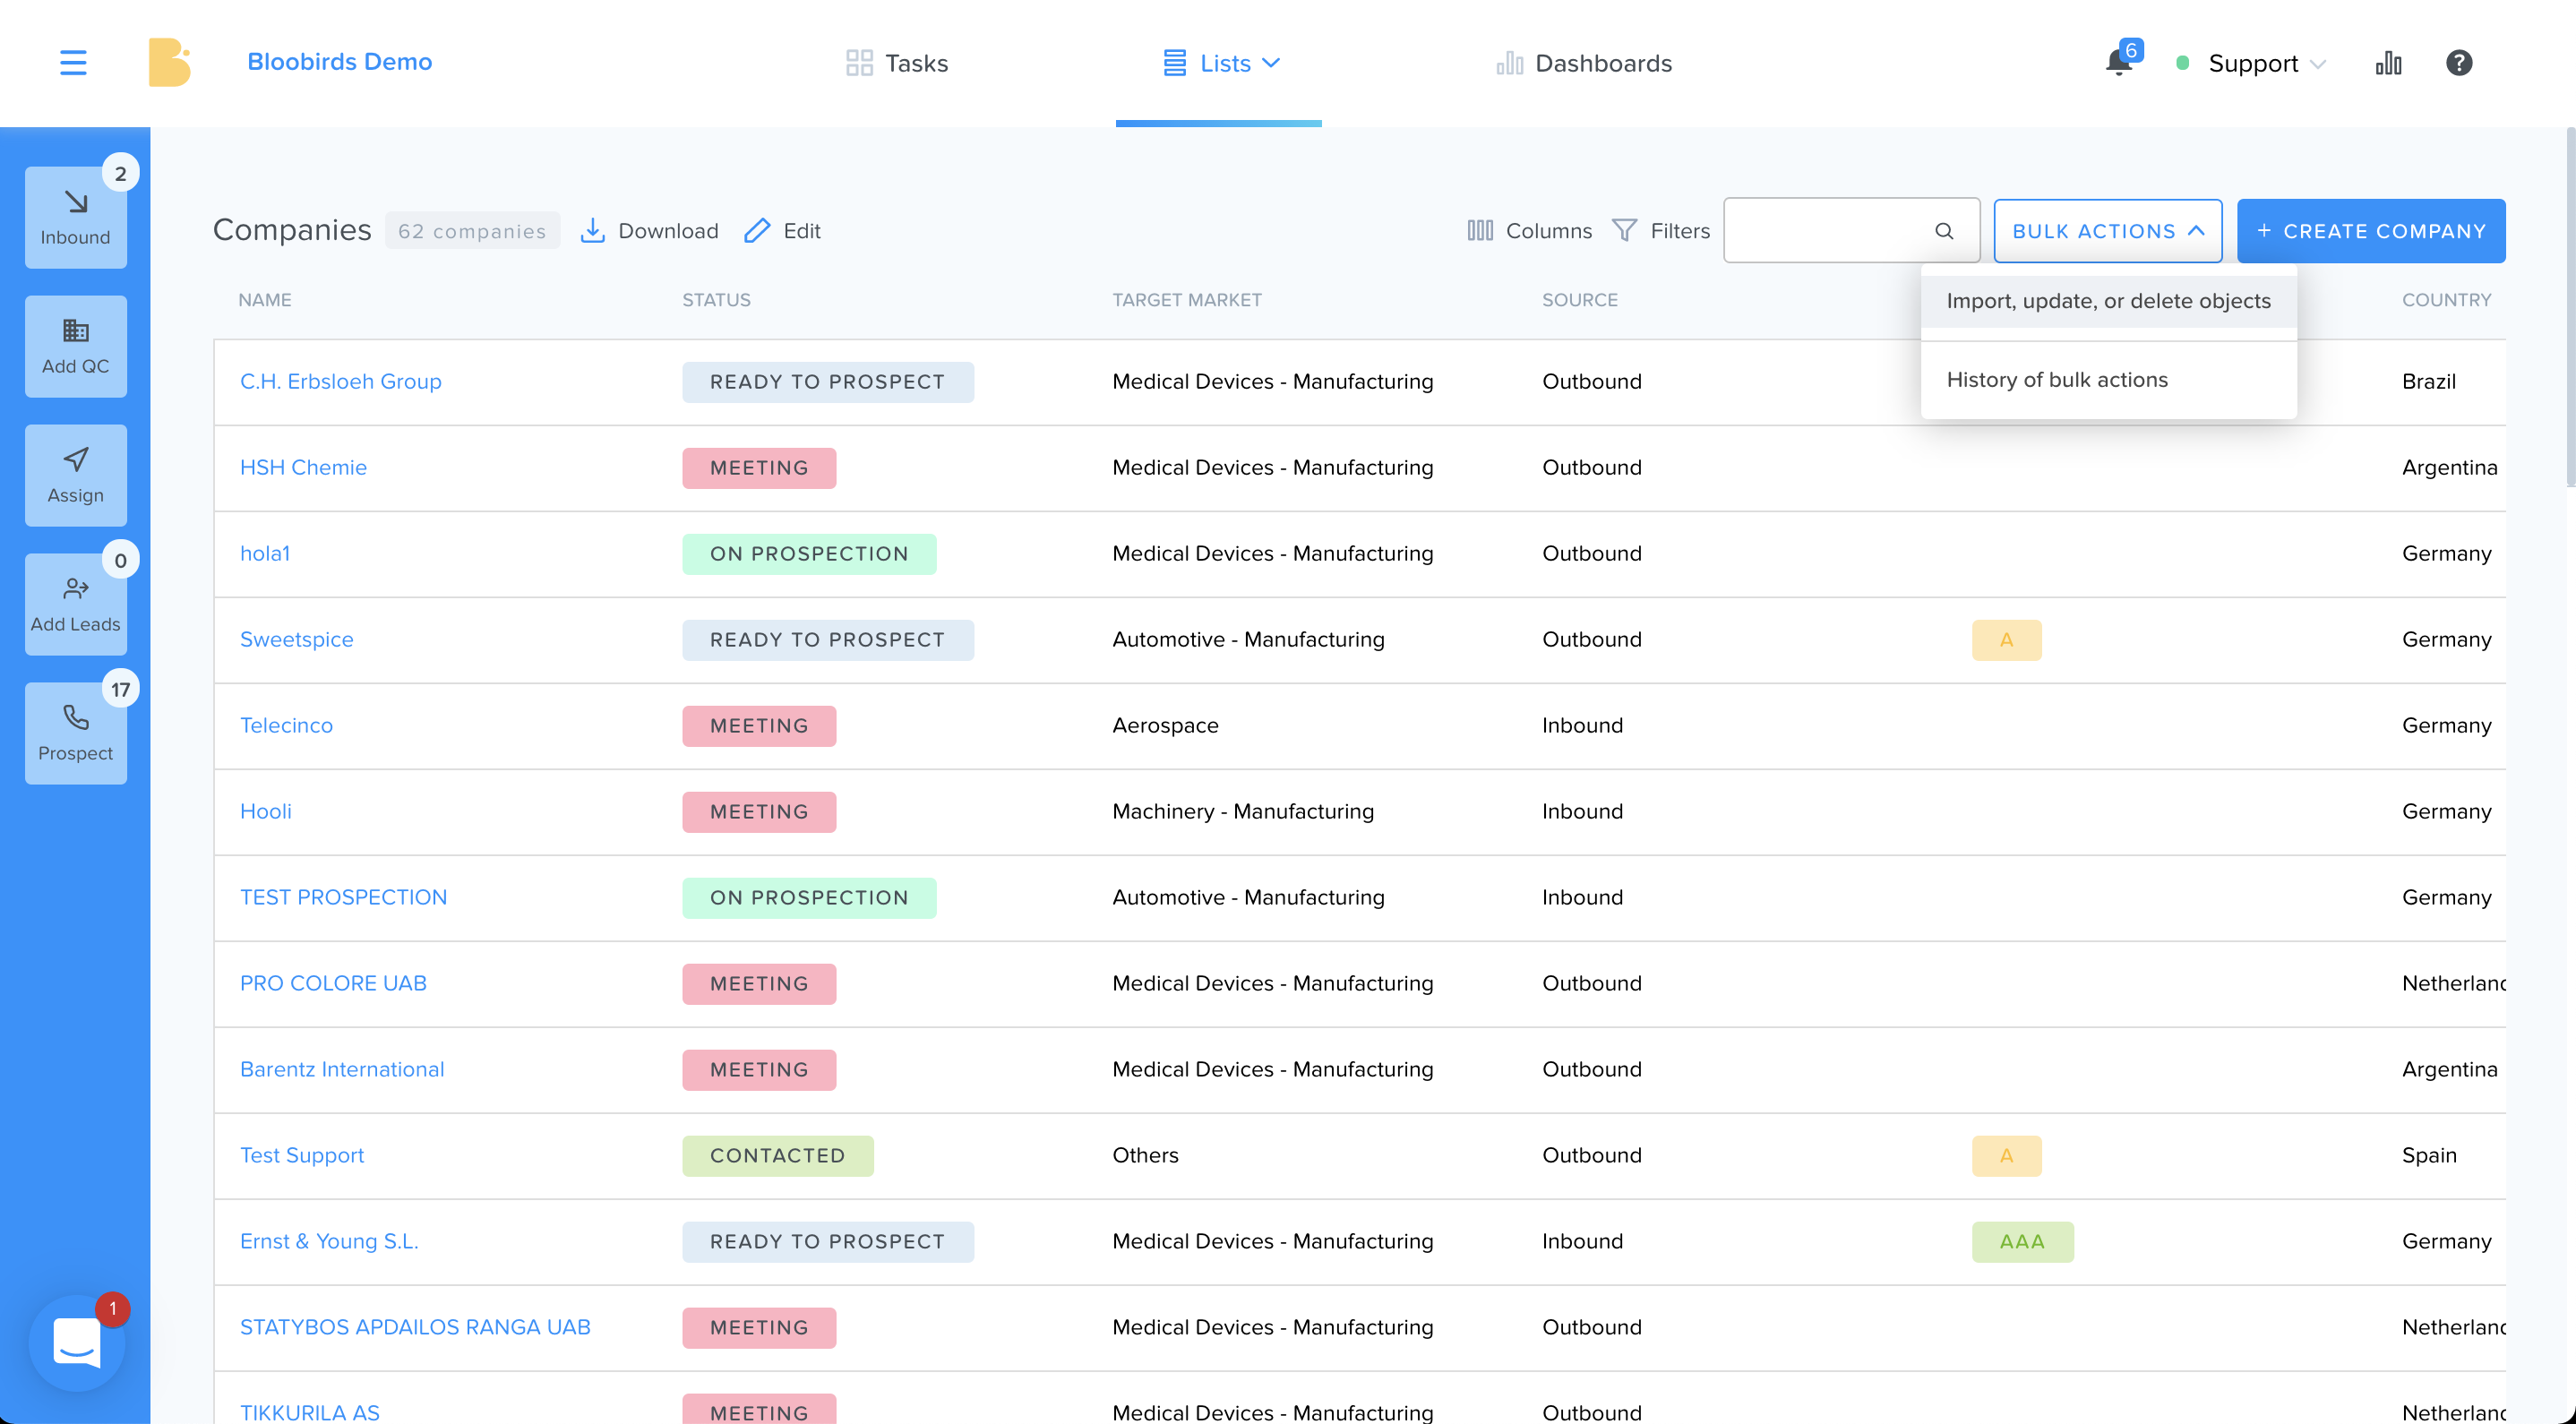Click the Edit pencil icon
The image size is (2576, 1424).
[757, 231]
